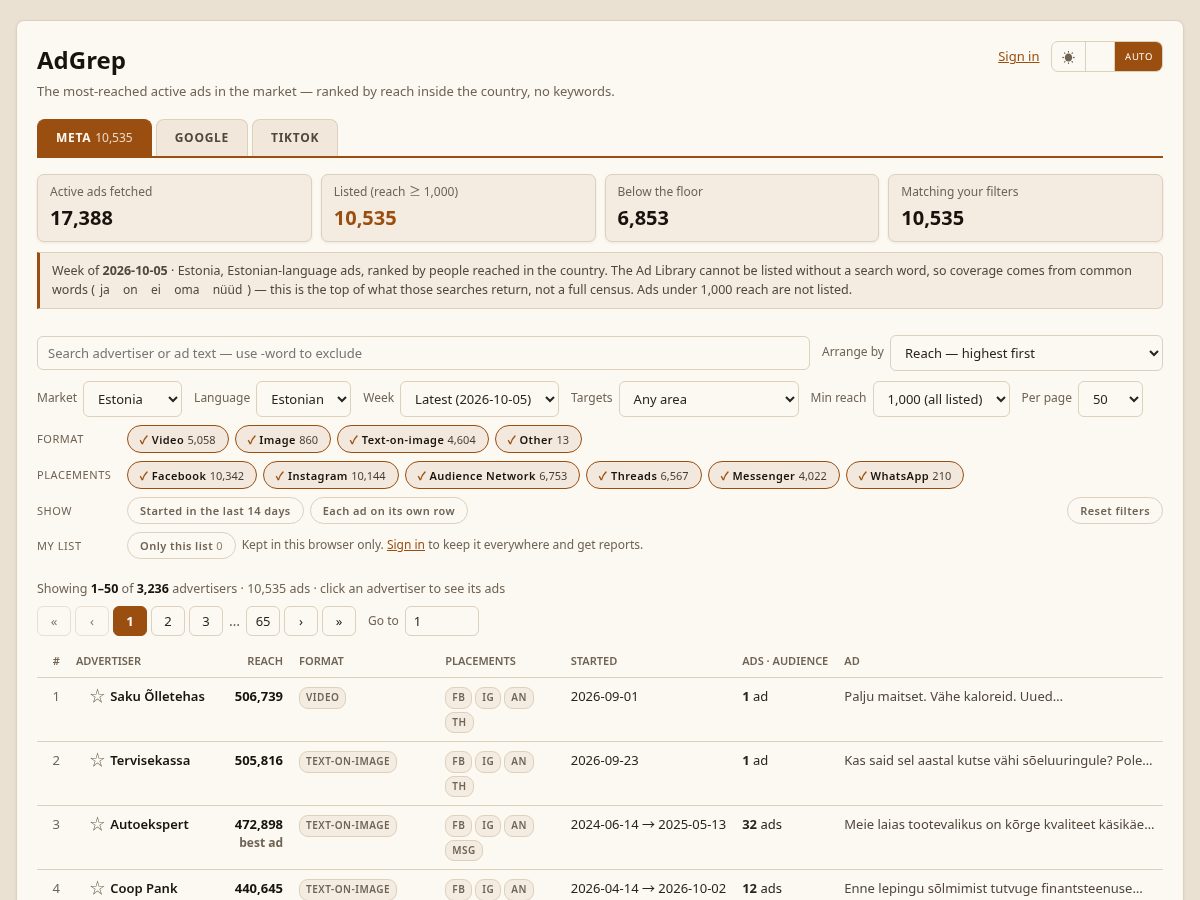
Task: Star the Coop Pank advertiser
Action: 97,888
